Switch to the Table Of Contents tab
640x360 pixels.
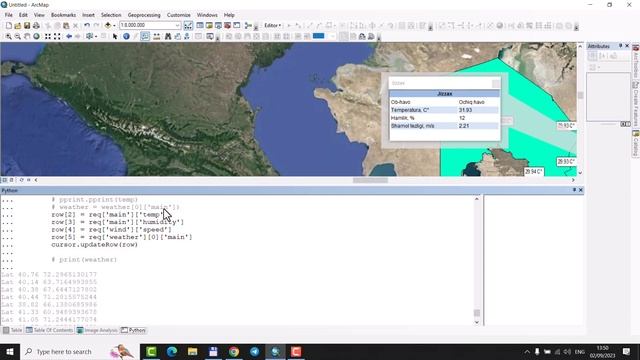point(49,330)
